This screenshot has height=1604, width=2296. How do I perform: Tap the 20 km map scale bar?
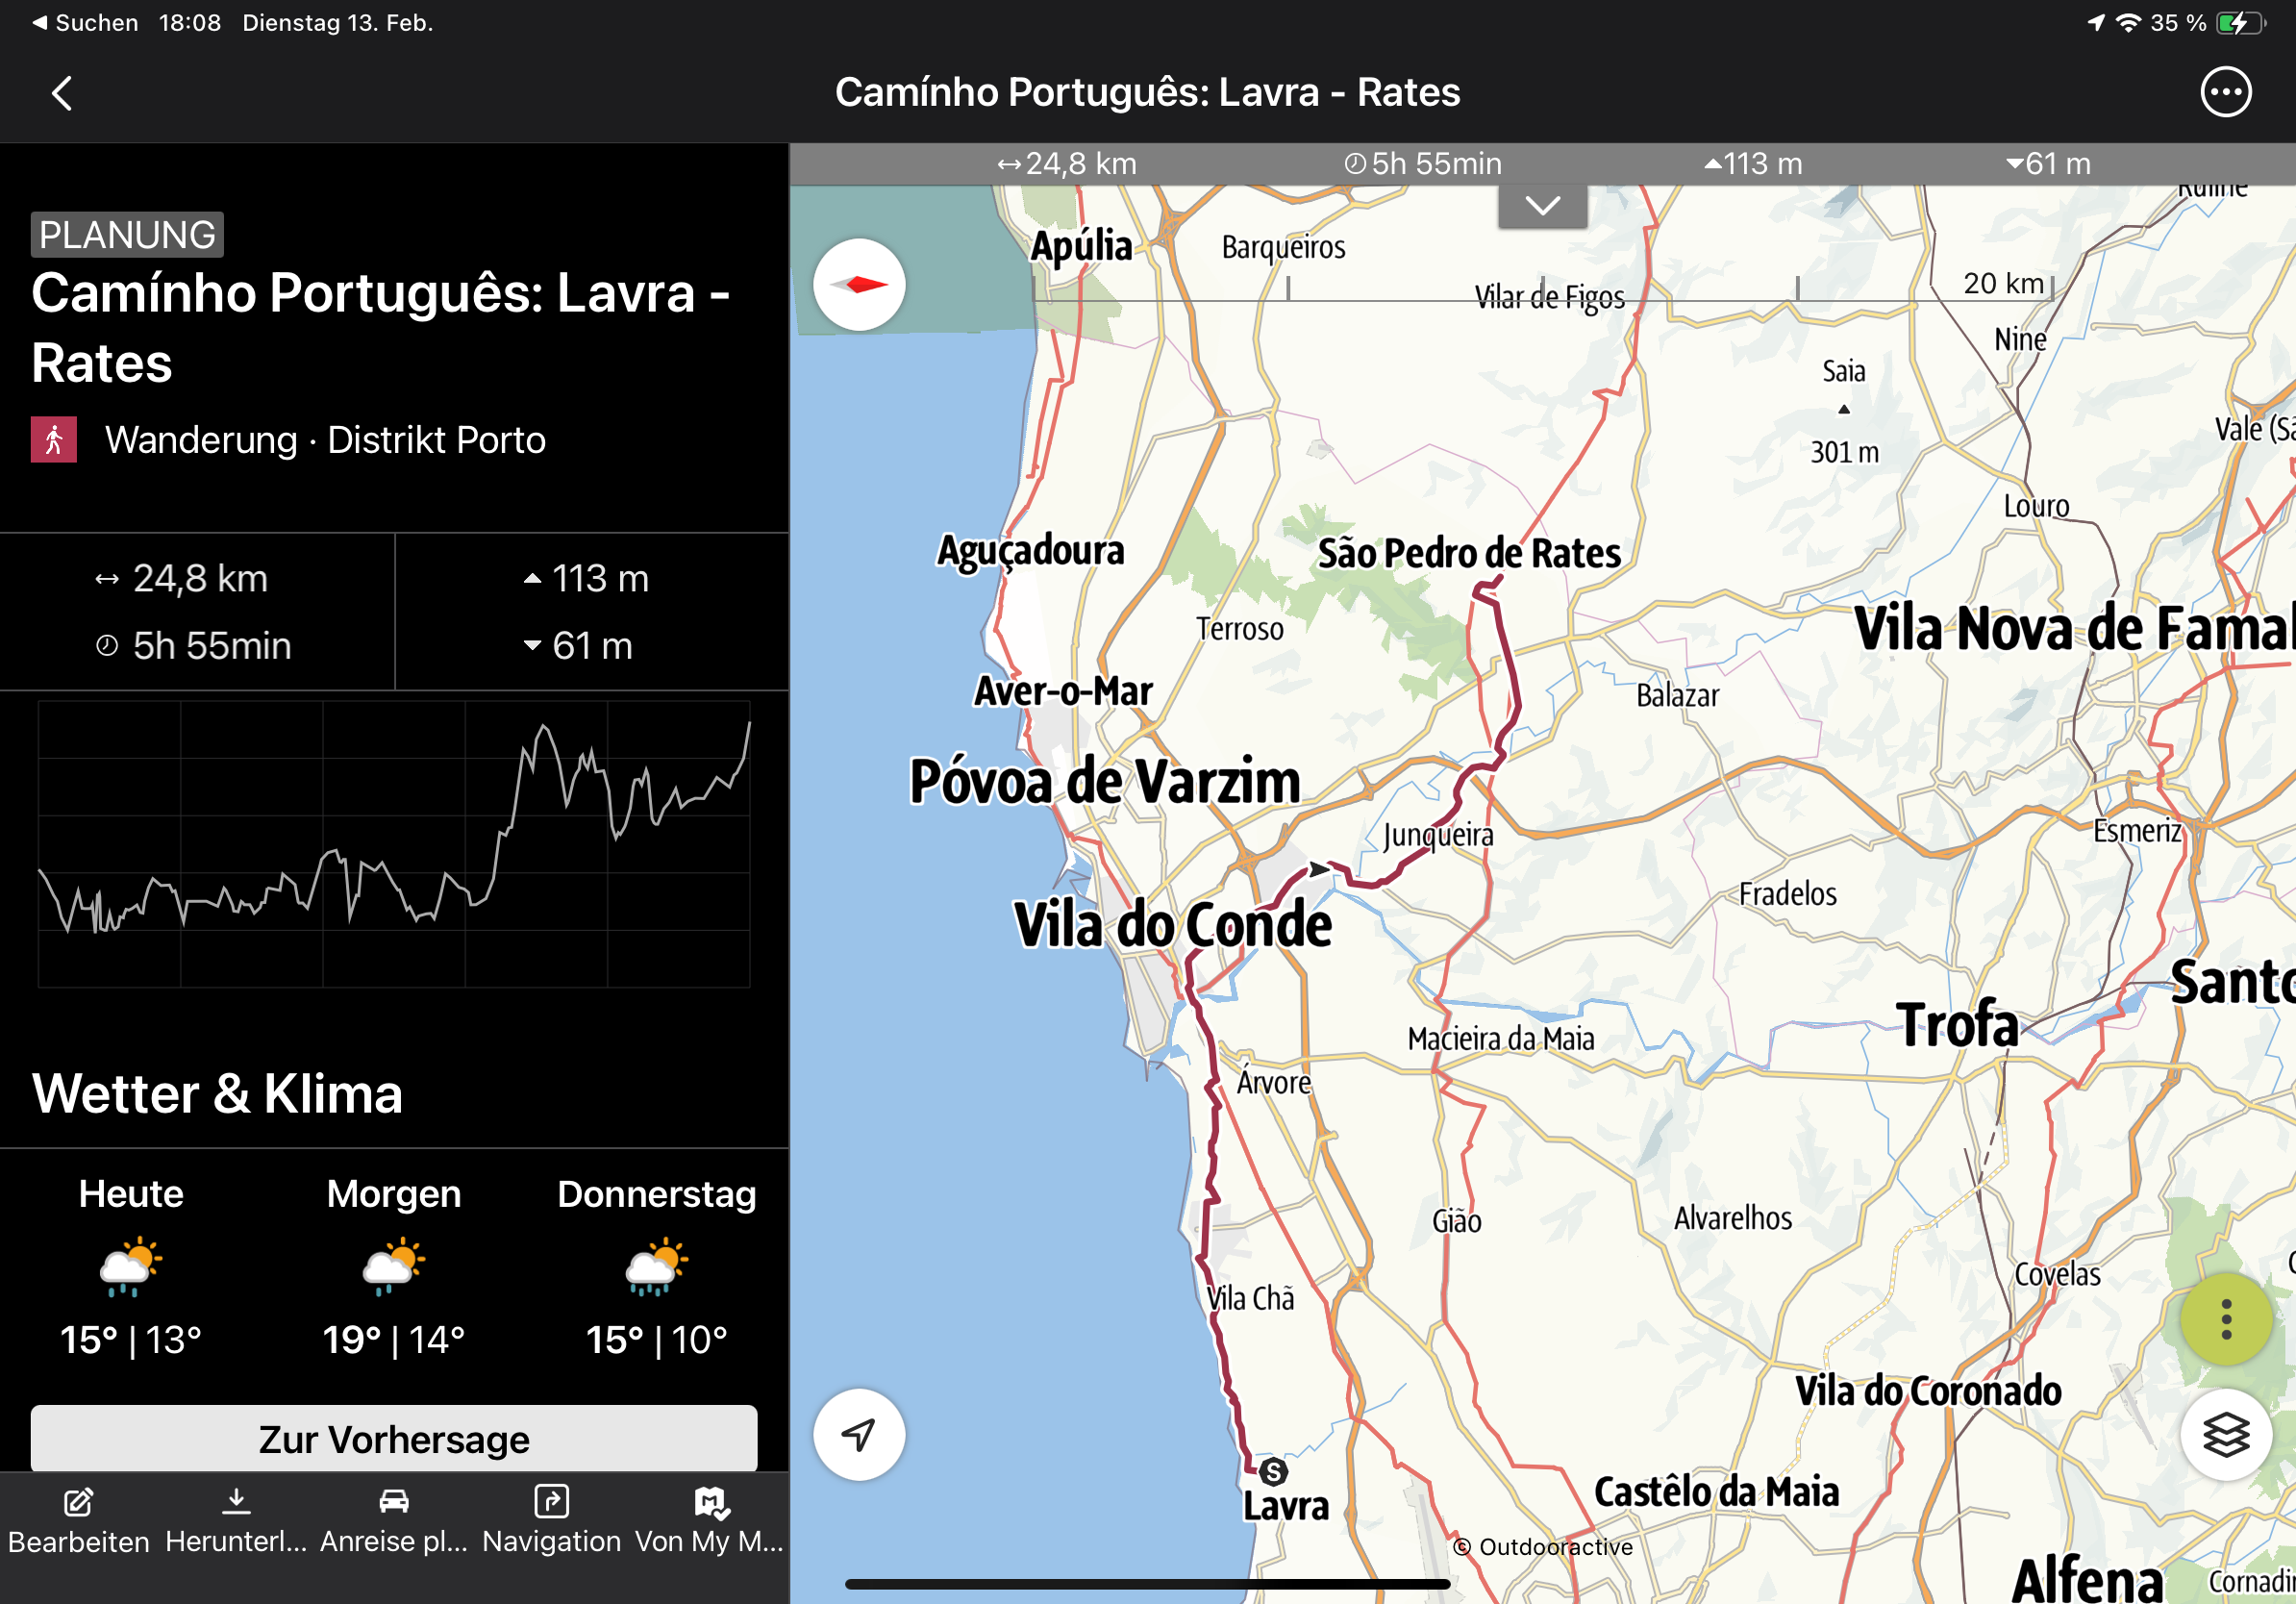[1544, 289]
